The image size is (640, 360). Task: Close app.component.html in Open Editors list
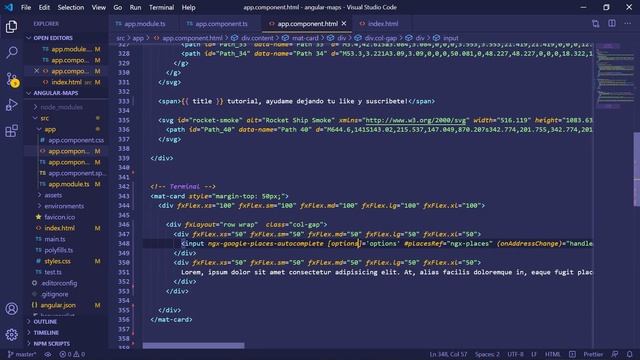coord(36,71)
